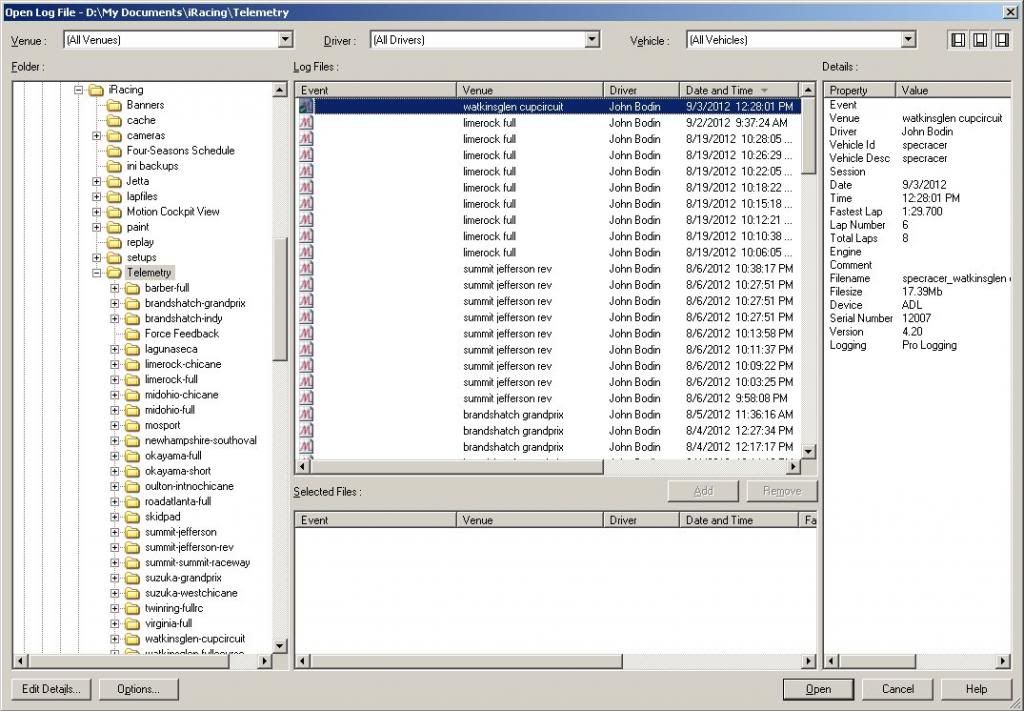Sort log files by Venue column

click(530, 90)
